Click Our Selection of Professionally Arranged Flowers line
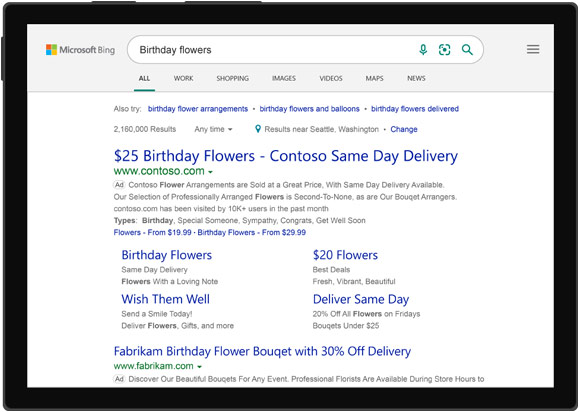Screen dimensions: 580x412 [285, 197]
